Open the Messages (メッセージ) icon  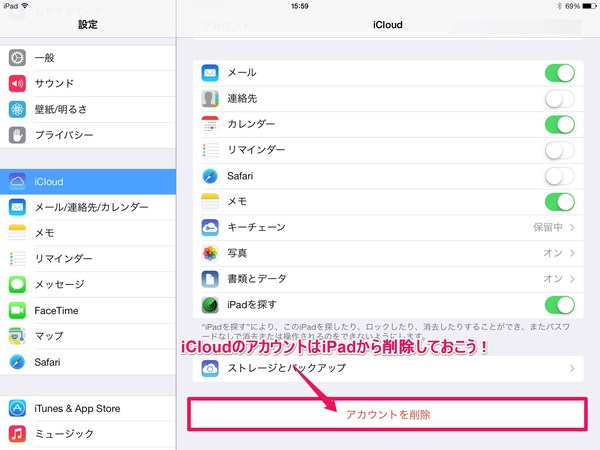click(x=17, y=285)
